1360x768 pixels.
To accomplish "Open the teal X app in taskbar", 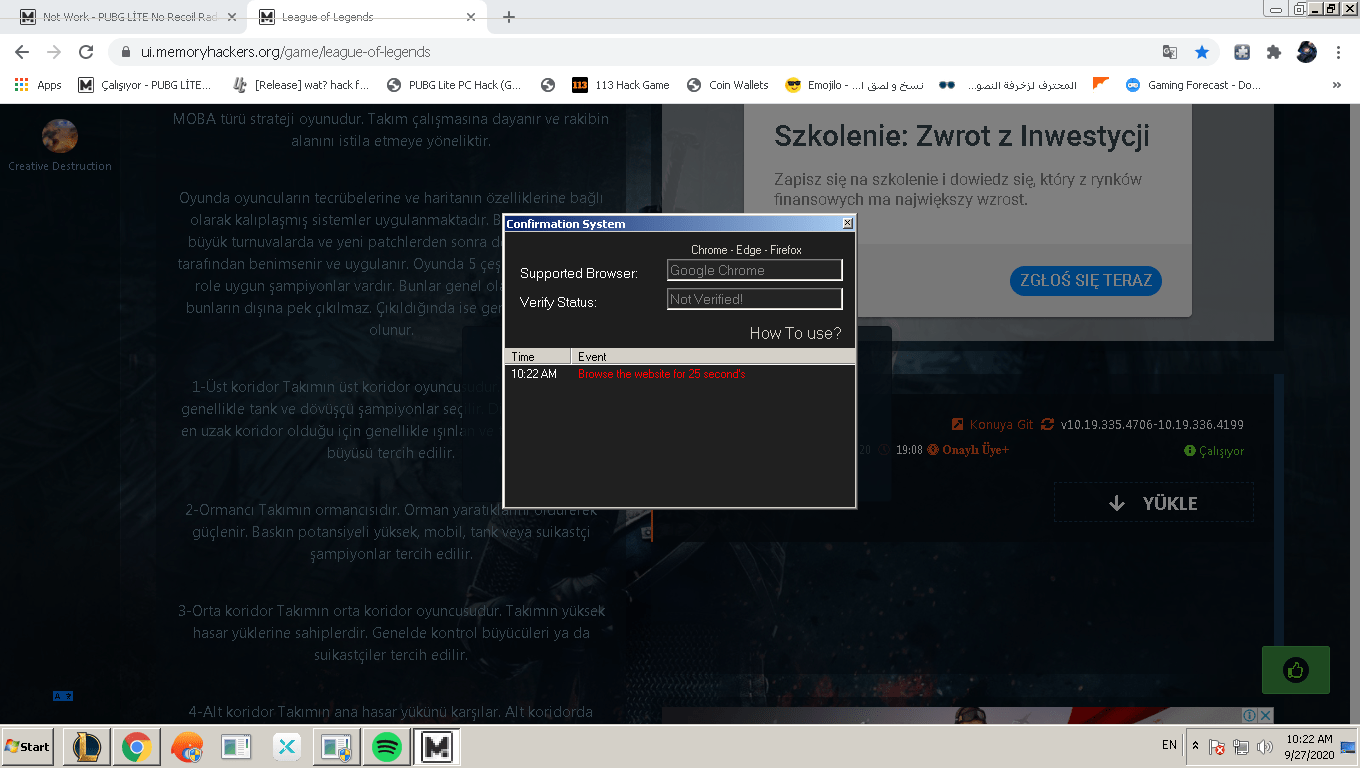I will click(286, 746).
